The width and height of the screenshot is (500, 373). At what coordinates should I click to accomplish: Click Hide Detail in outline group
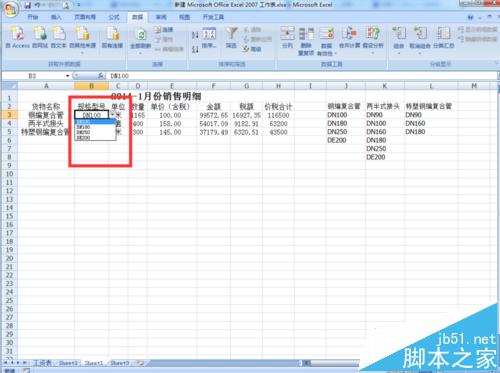pyautogui.click(x=477, y=39)
